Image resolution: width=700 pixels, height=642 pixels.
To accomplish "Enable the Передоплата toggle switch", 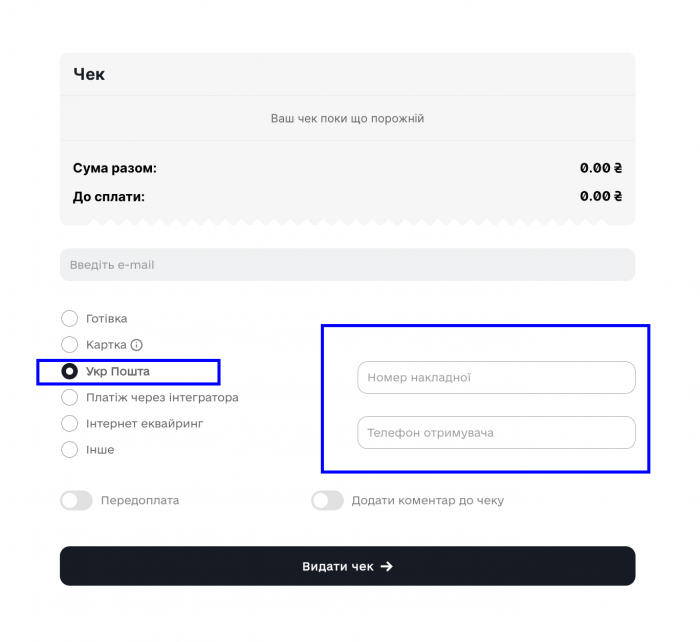I will click(x=76, y=501).
